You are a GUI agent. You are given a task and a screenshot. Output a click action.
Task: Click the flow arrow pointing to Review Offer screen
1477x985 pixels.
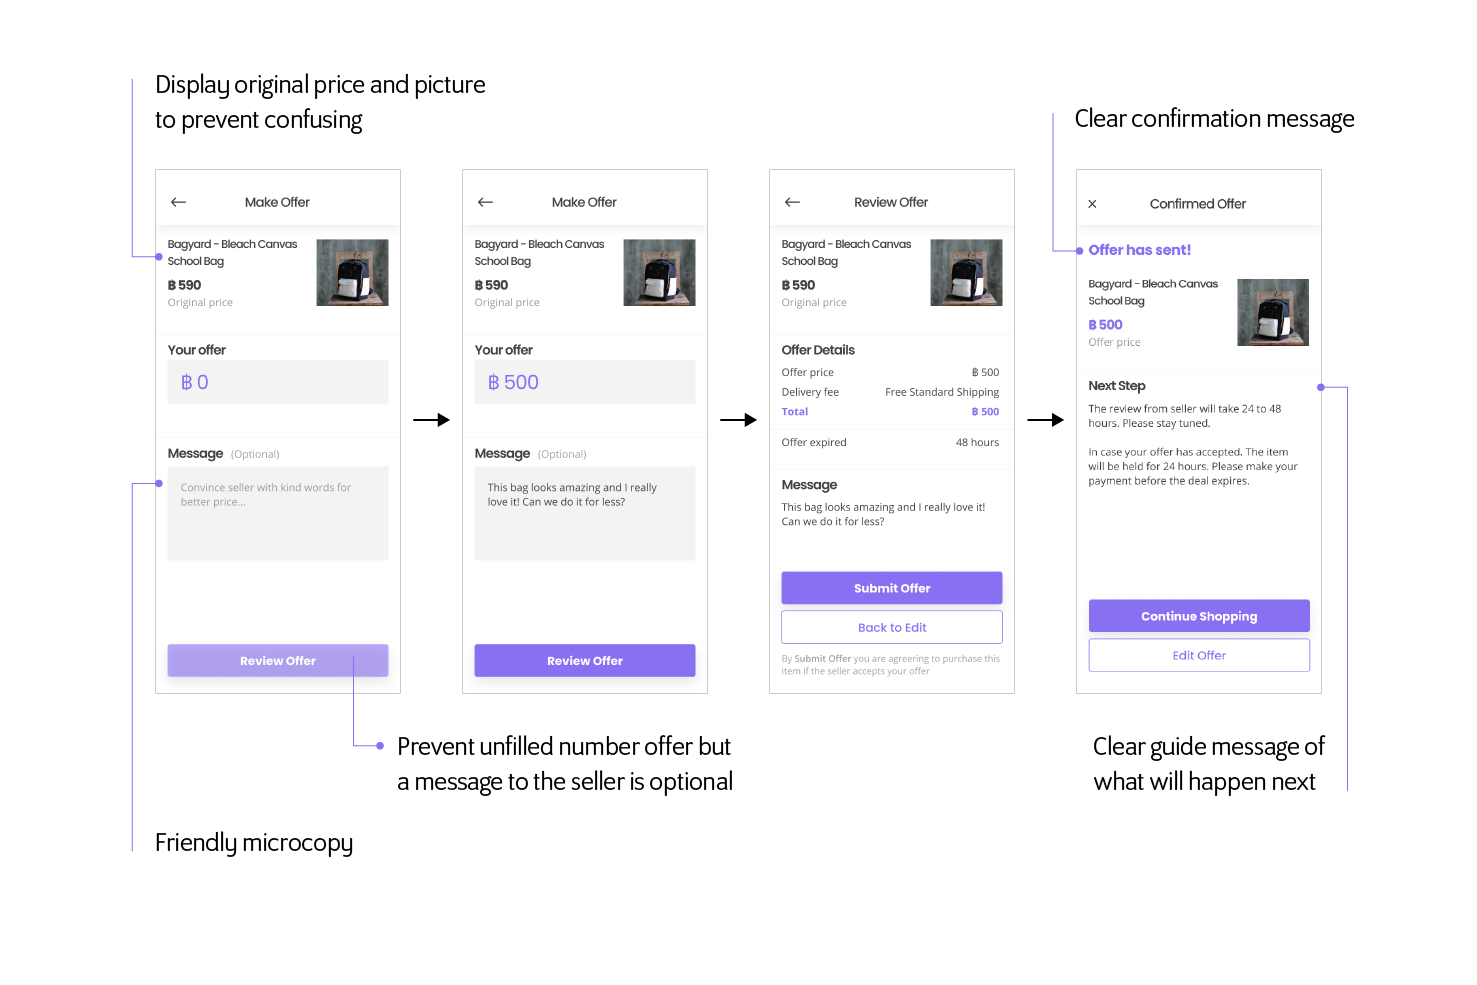click(738, 420)
